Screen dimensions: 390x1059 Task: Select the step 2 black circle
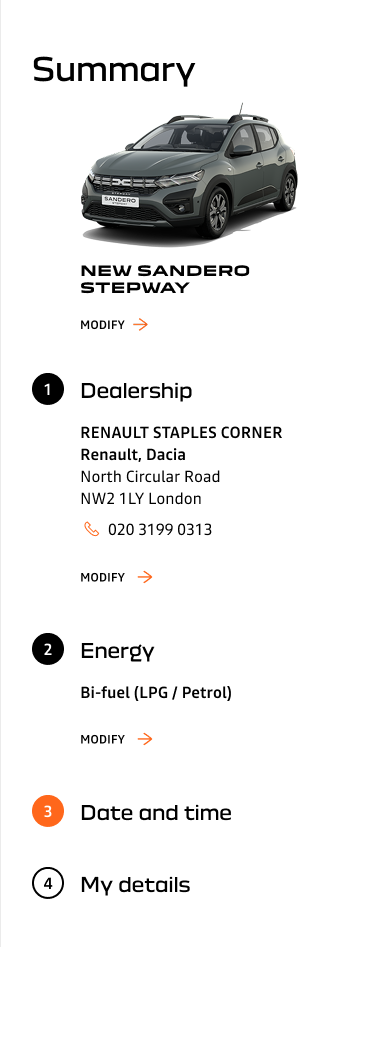tap(48, 650)
